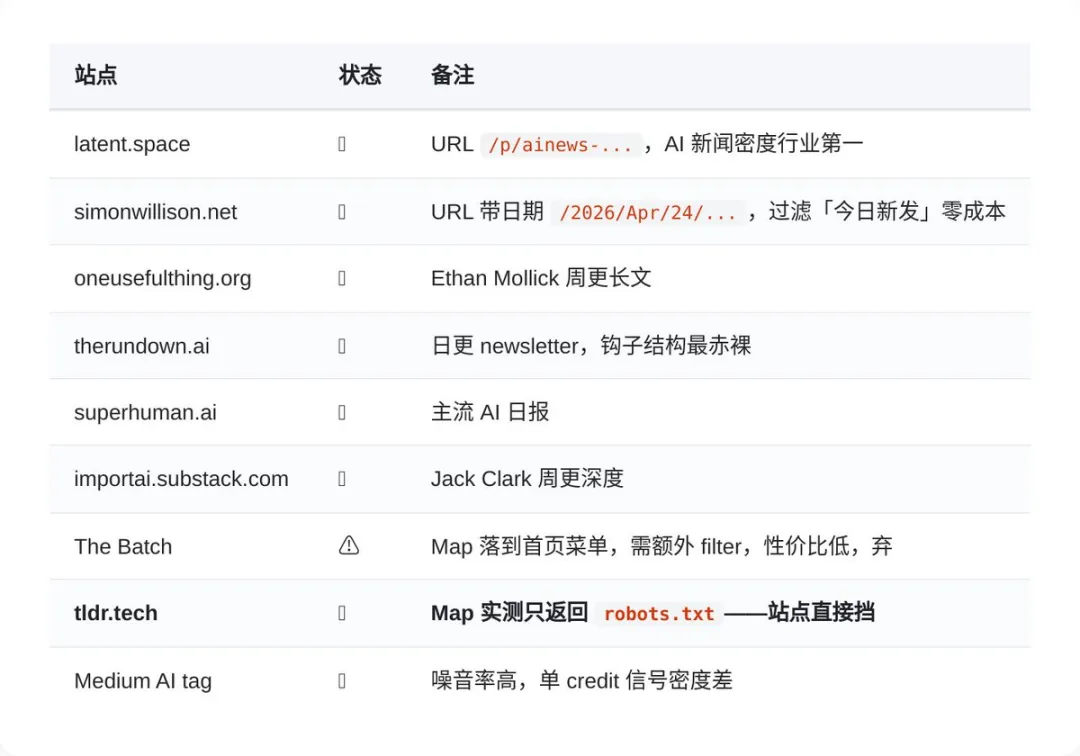
Task: Click the status icon beside simonwillison.net
Action: tap(342, 211)
